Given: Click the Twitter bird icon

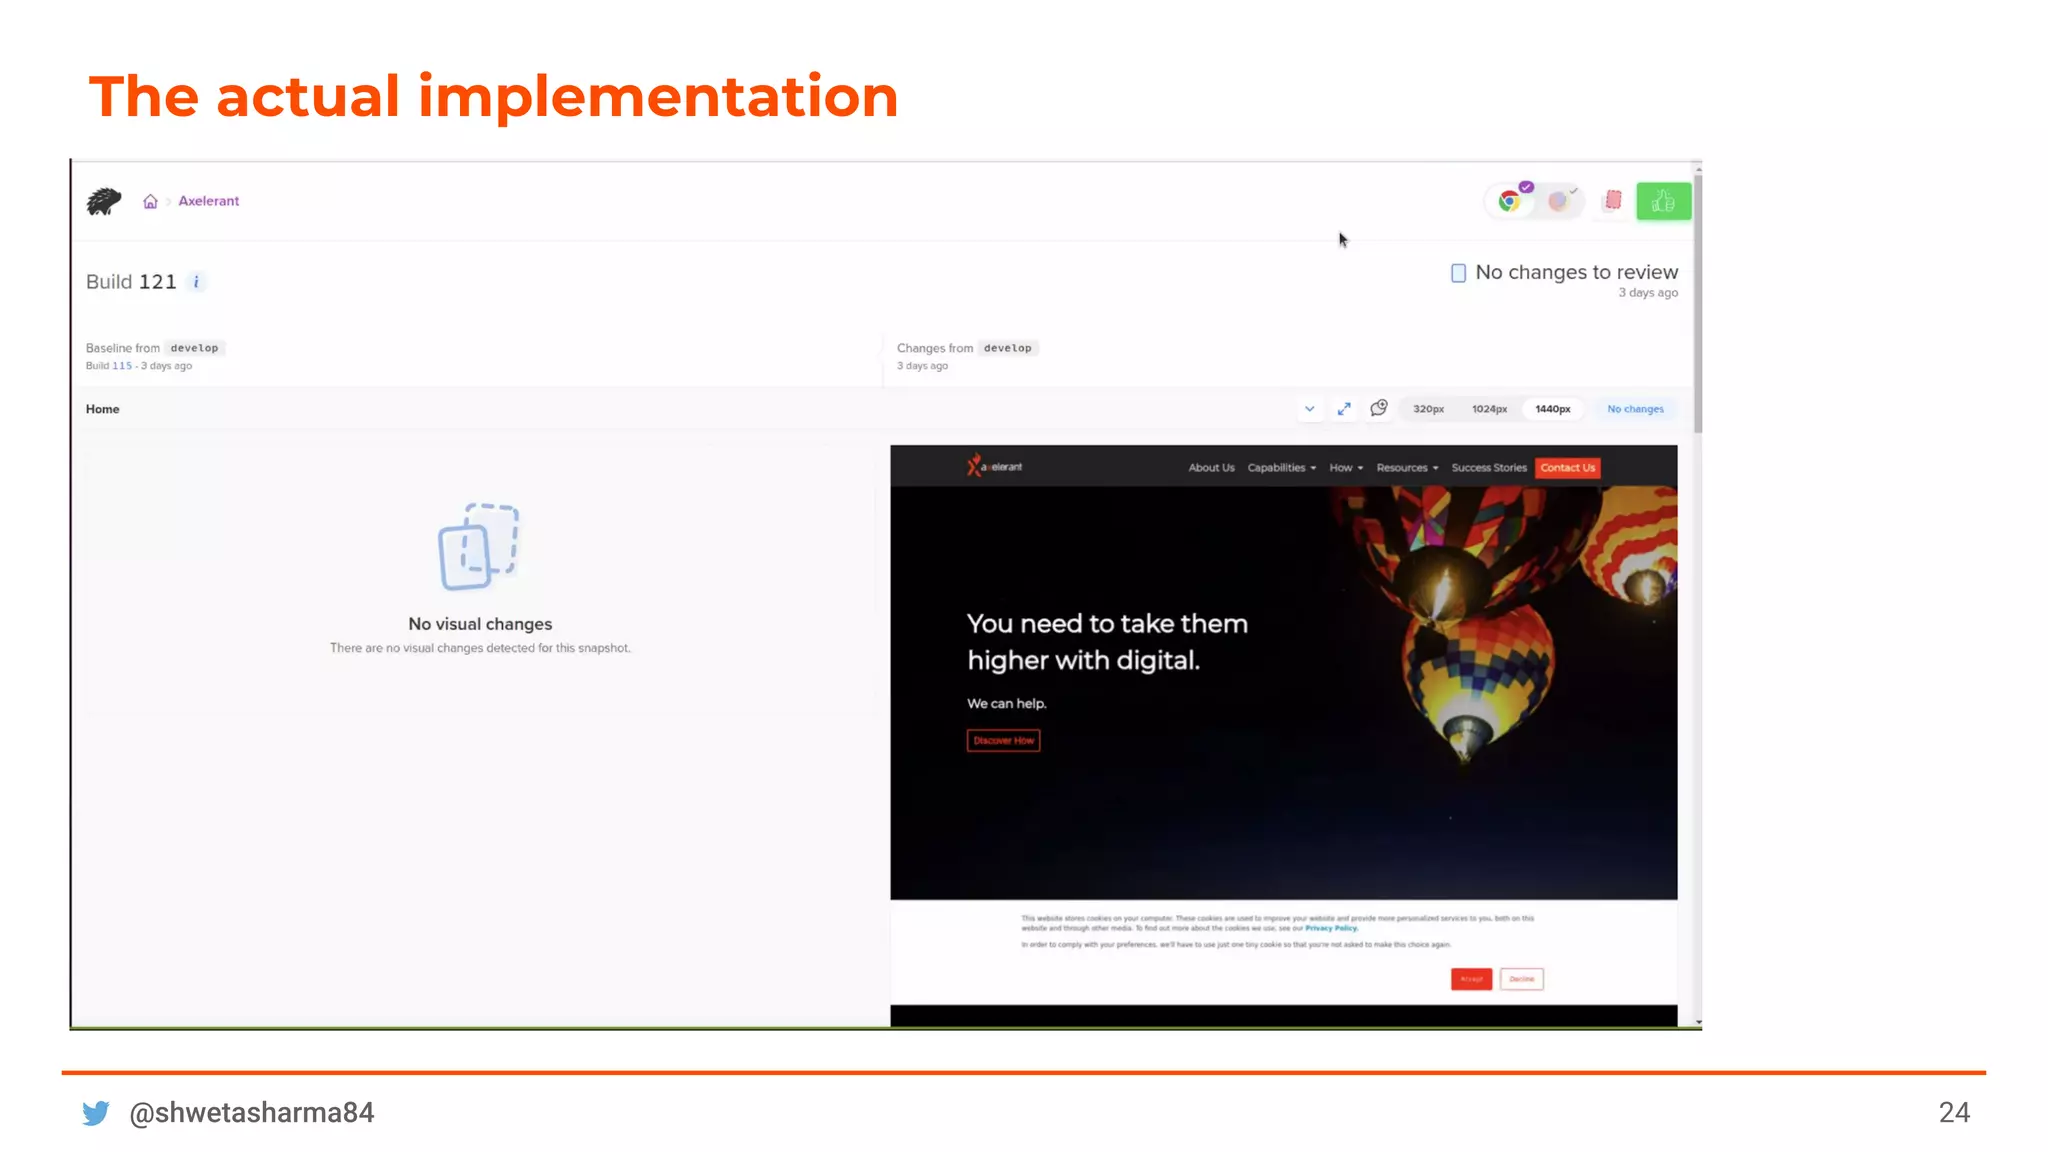Looking at the screenshot, I should pos(96,1113).
